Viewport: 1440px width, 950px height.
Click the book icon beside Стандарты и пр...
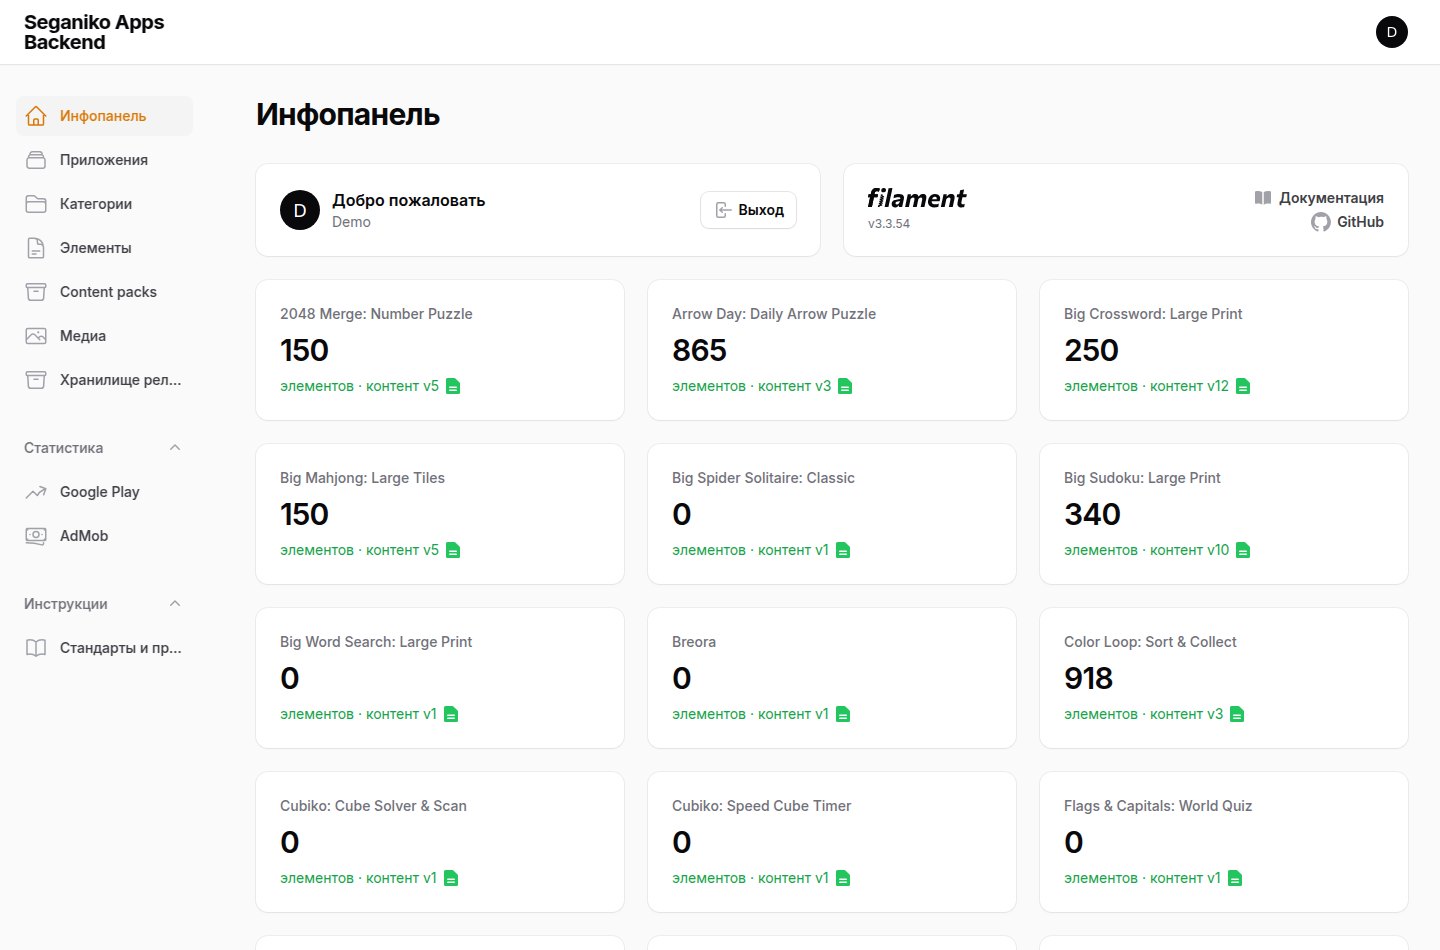click(36, 648)
